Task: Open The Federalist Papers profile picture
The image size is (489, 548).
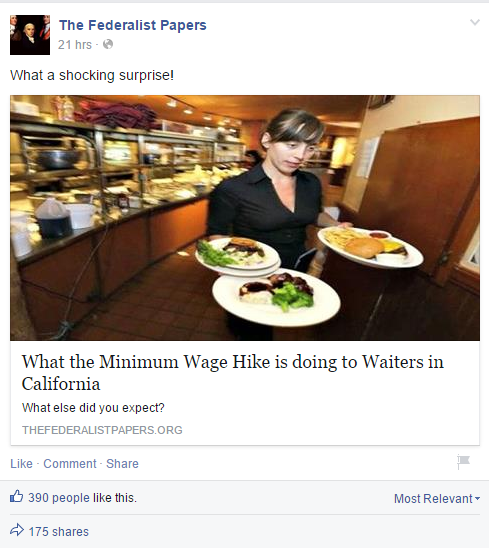Action: coord(30,35)
